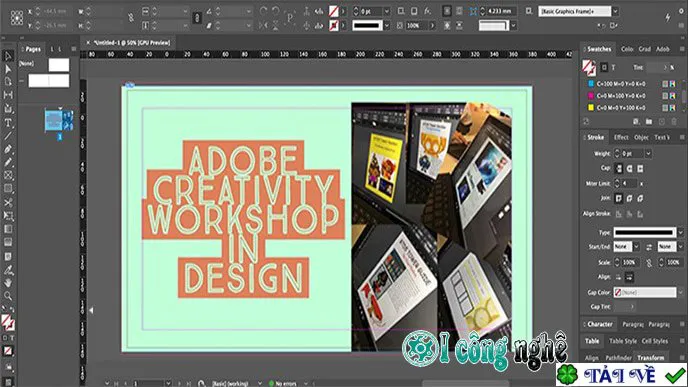Click the Untitled-1 document tab

(x=132, y=43)
